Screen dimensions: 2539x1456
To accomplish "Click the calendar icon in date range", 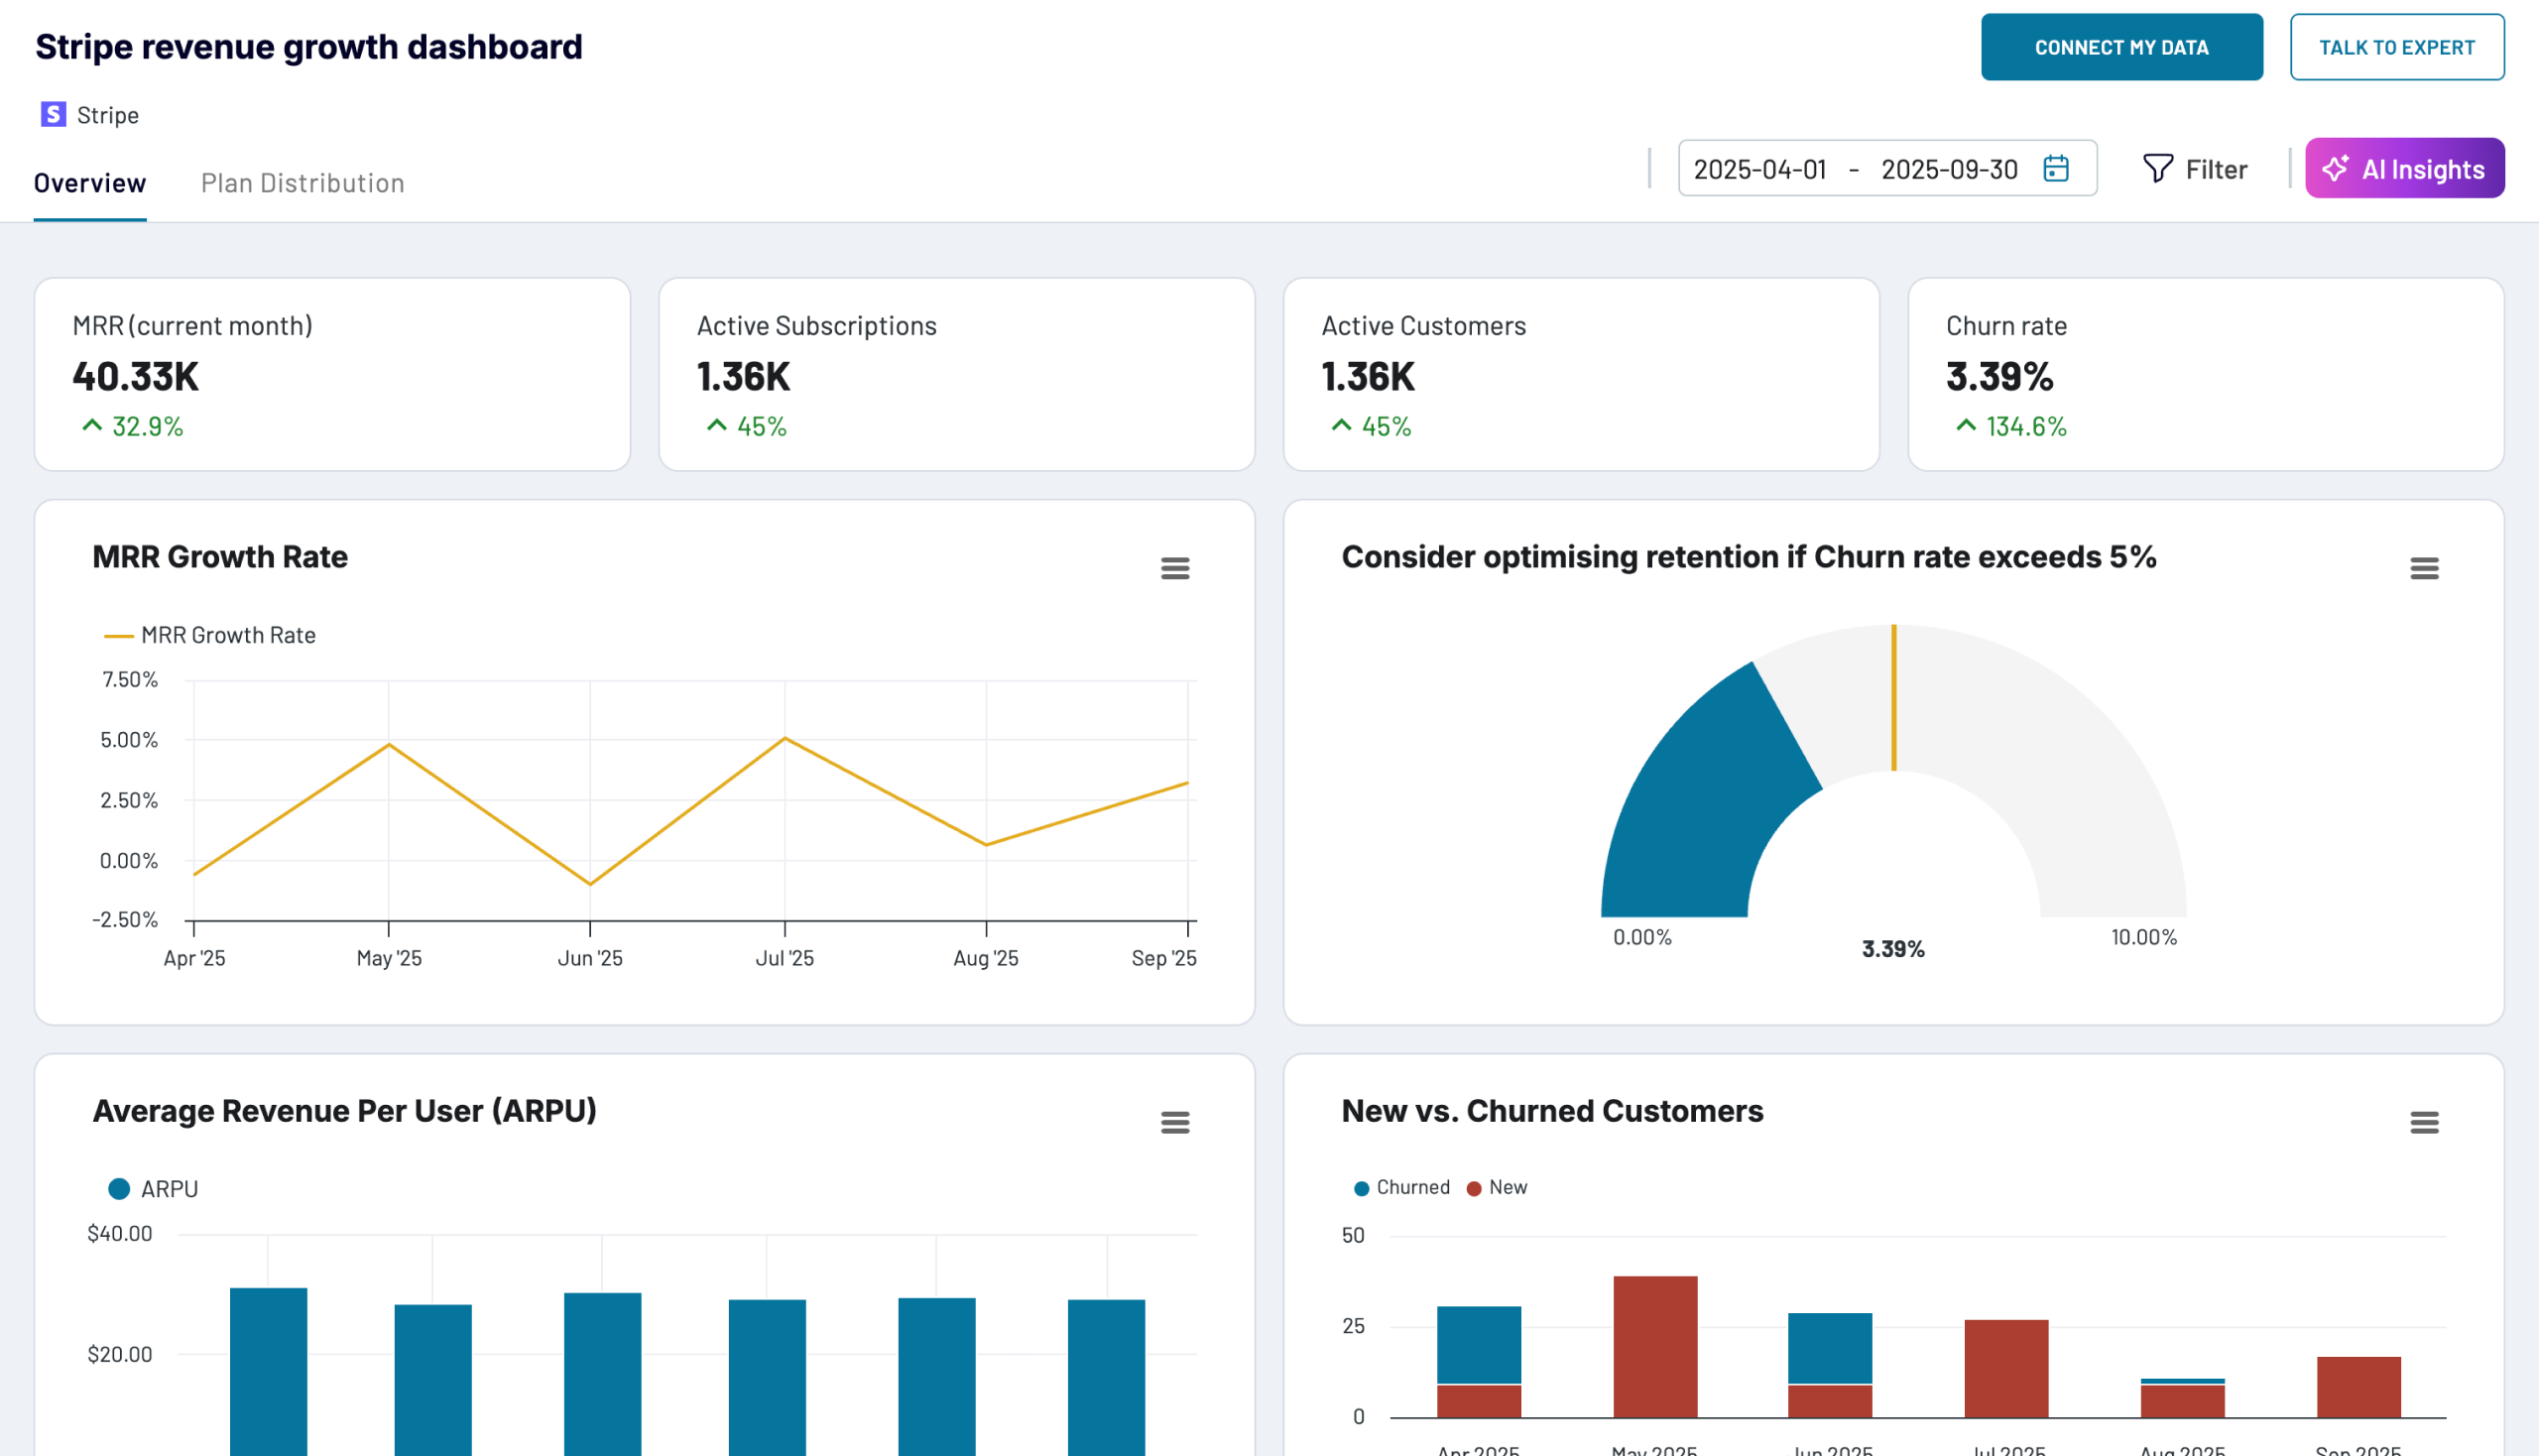I will click(x=2055, y=168).
